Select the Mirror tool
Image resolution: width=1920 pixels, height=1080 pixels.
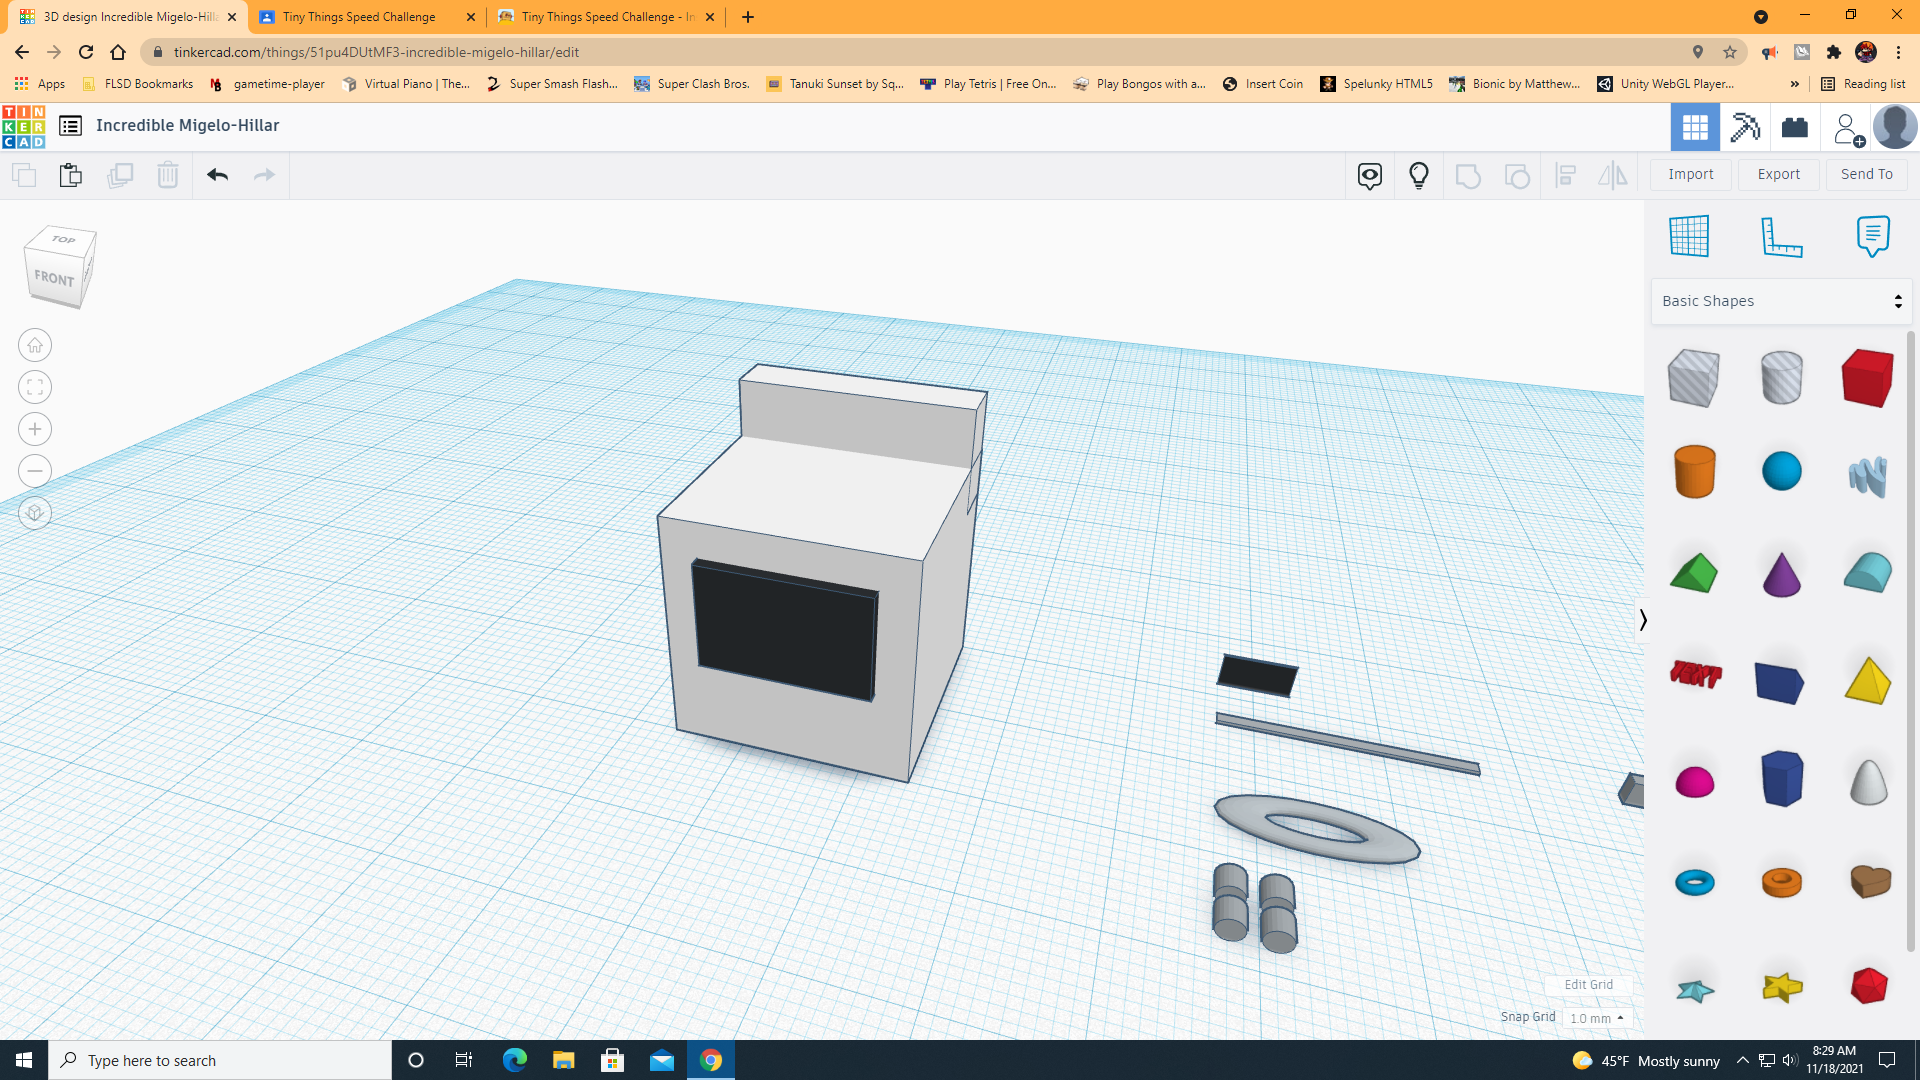click(1613, 175)
